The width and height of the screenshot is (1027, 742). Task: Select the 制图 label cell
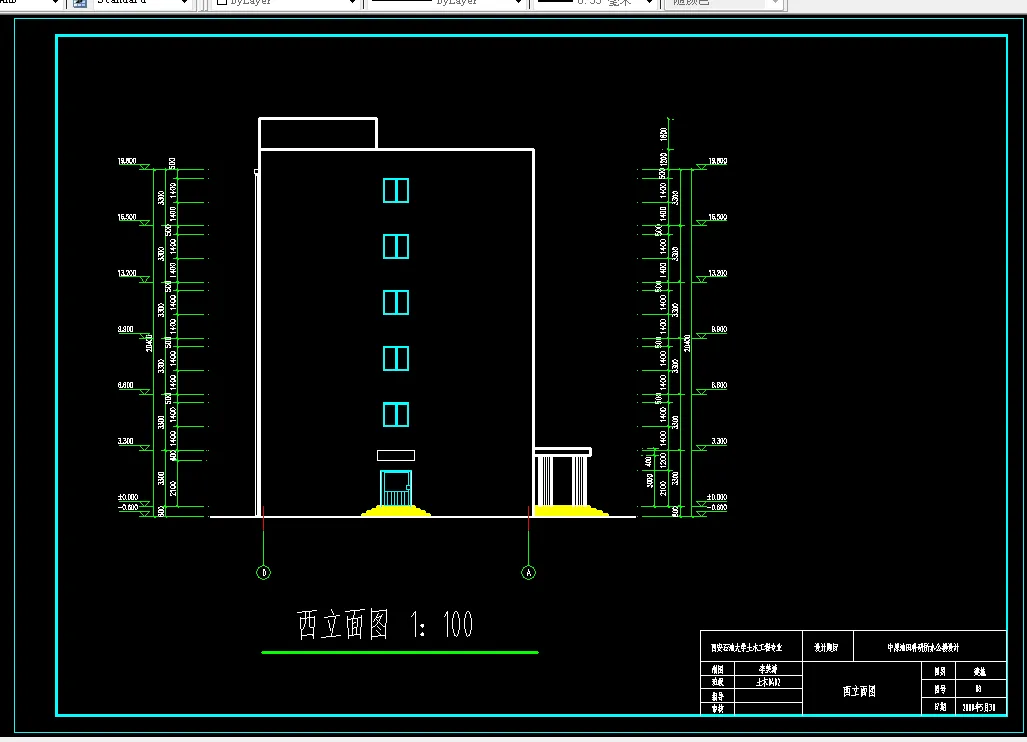coord(718,669)
